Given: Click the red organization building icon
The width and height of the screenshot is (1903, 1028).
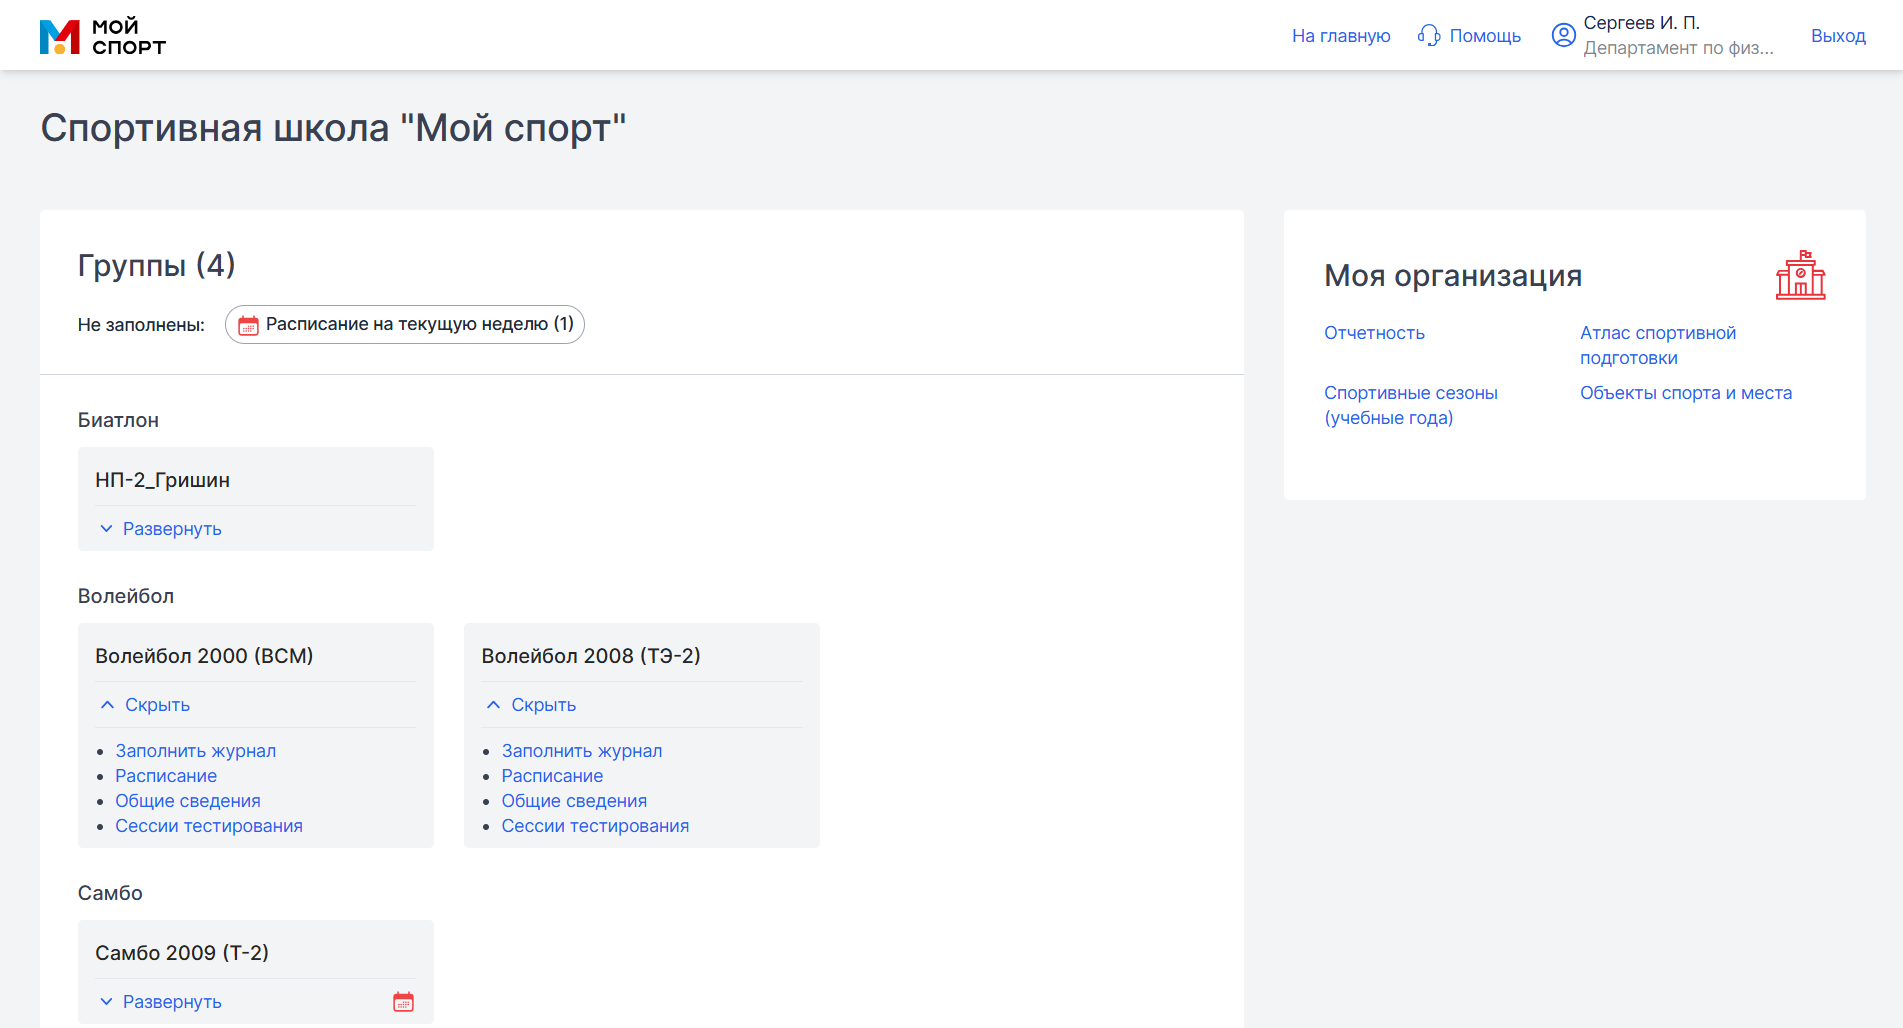Looking at the screenshot, I should [1800, 275].
